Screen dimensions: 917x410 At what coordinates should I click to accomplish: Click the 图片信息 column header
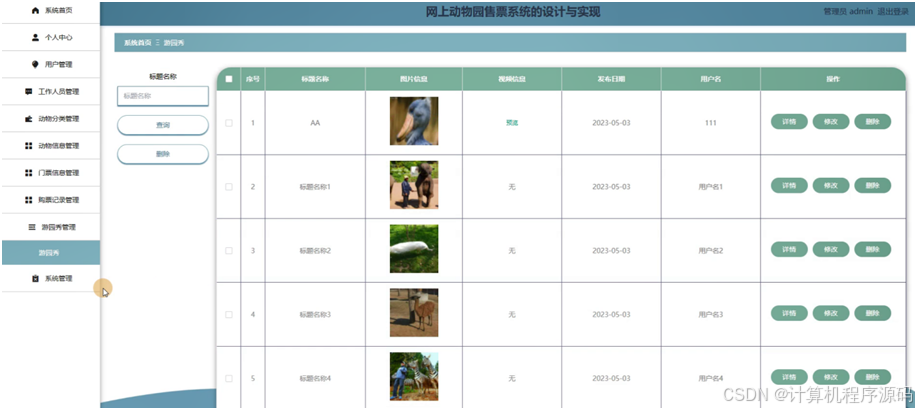(413, 79)
